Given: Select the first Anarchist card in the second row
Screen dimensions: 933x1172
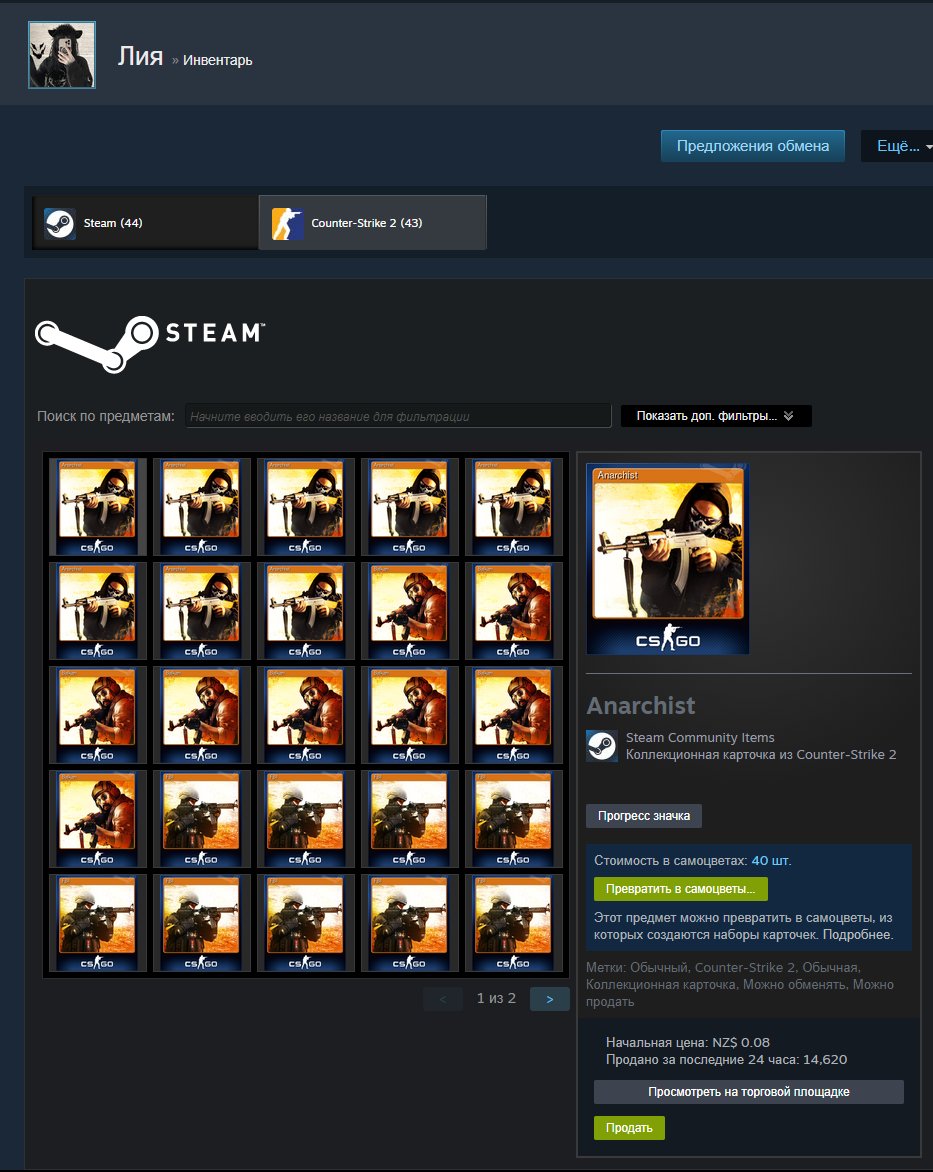Looking at the screenshot, I should click(x=97, y=611).
